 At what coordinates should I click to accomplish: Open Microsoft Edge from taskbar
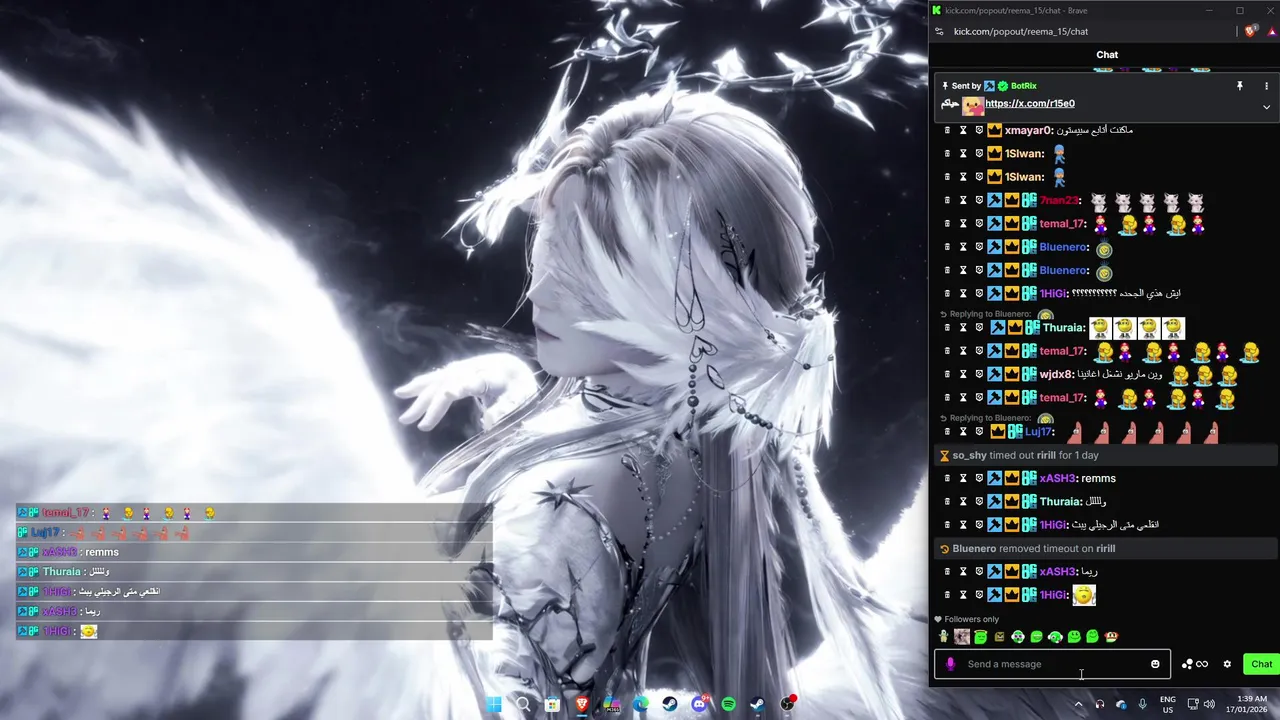tap(640, 704)
